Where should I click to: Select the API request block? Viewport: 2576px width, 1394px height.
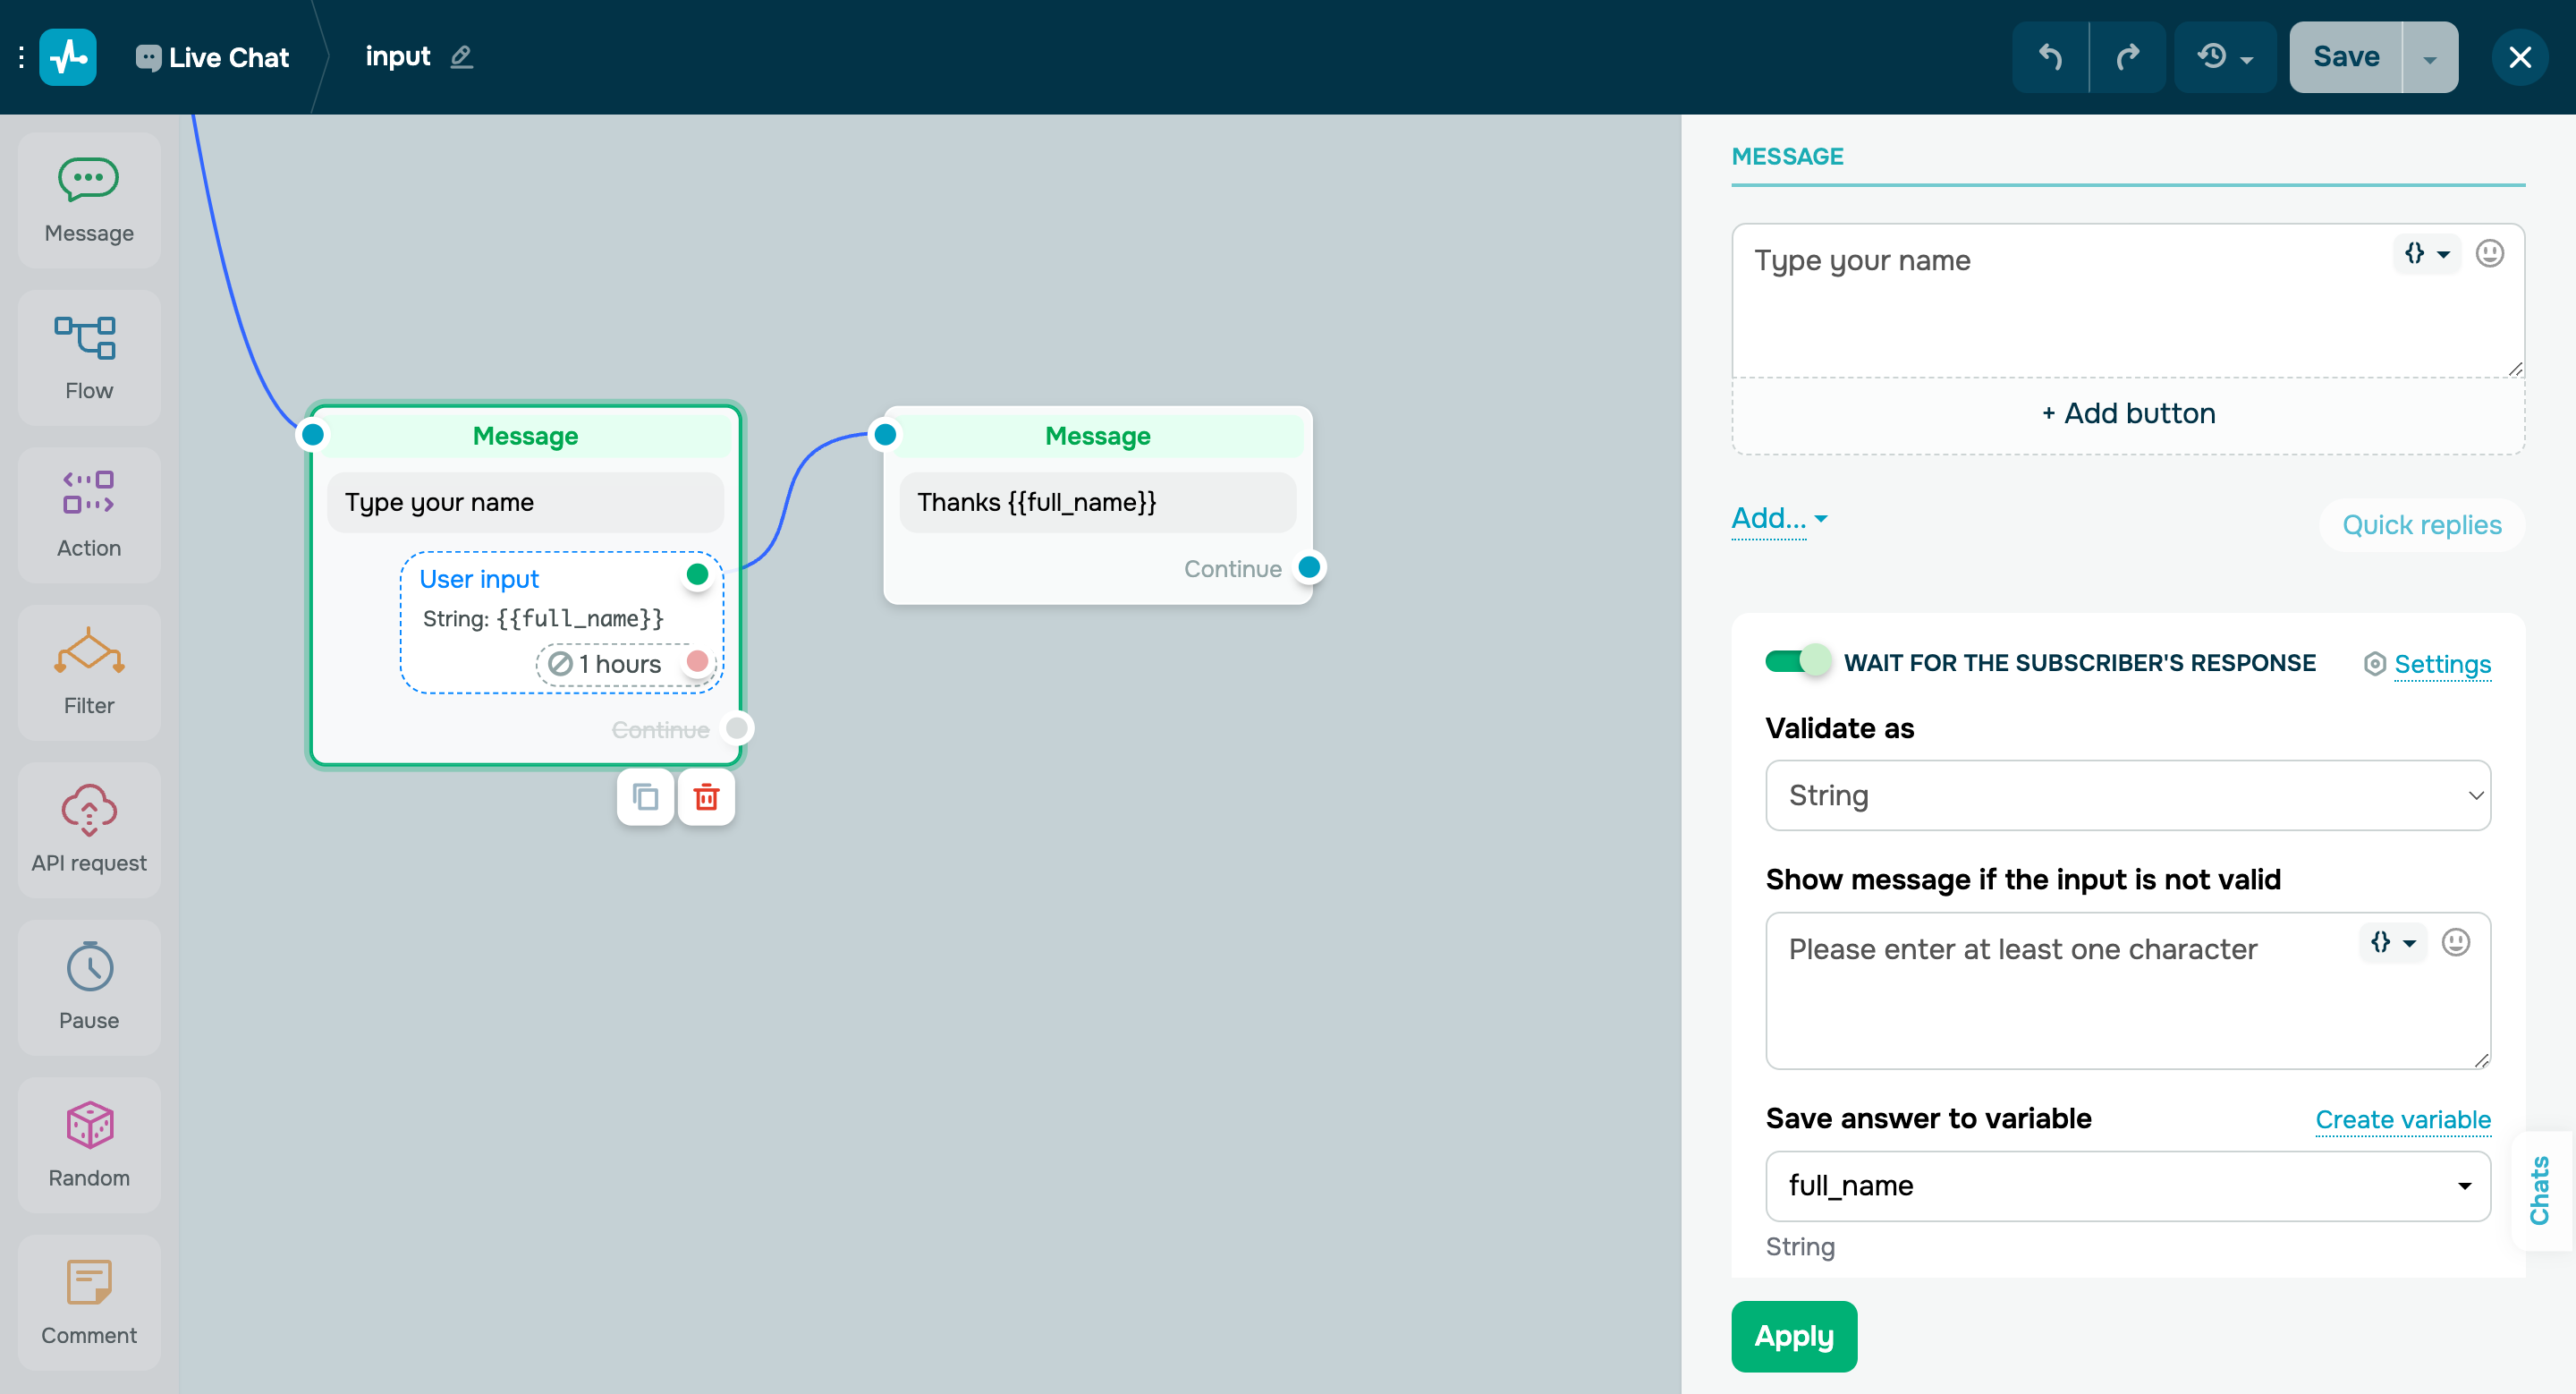coord(88,830)
